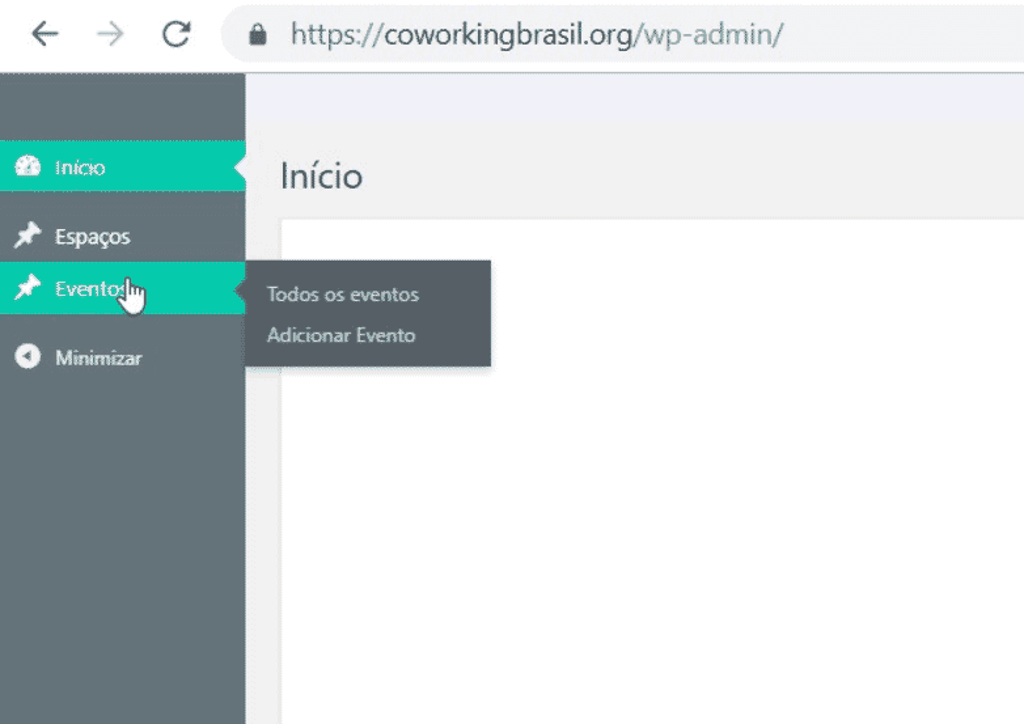Click the browser forward arrow
Screen dimensions: 1024x724
[110, 34]
